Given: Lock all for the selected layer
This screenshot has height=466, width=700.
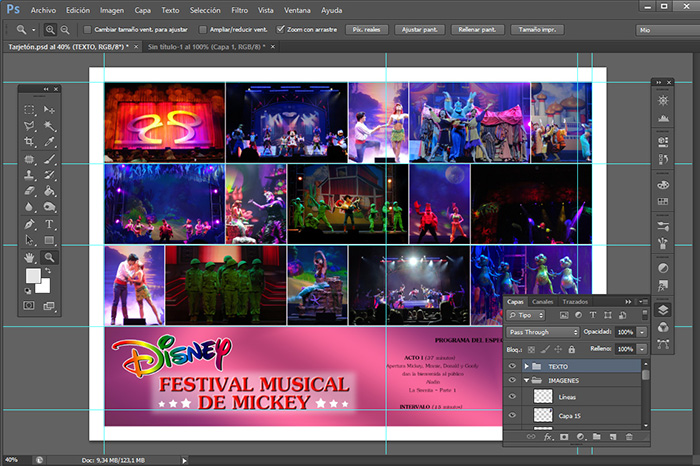Looking at the screenshot, I should point(571,350).
